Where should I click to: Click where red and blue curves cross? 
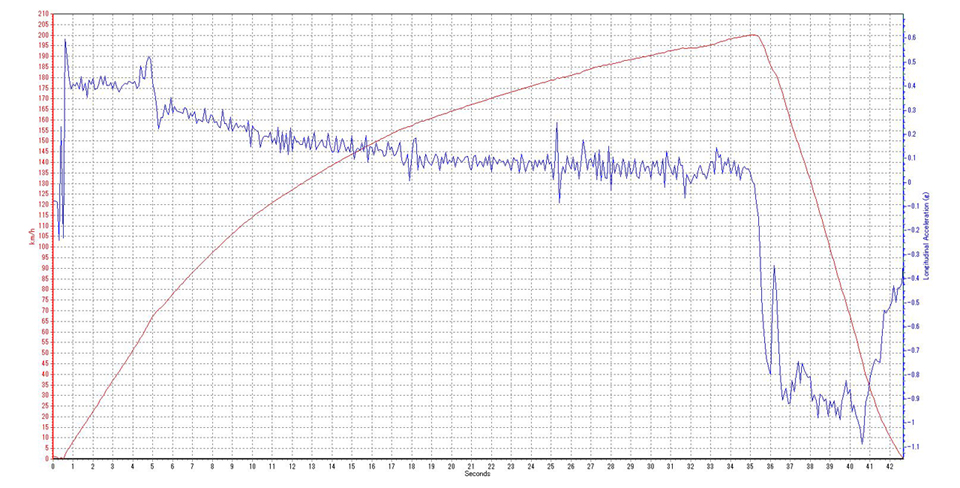[x=367, y=144]
